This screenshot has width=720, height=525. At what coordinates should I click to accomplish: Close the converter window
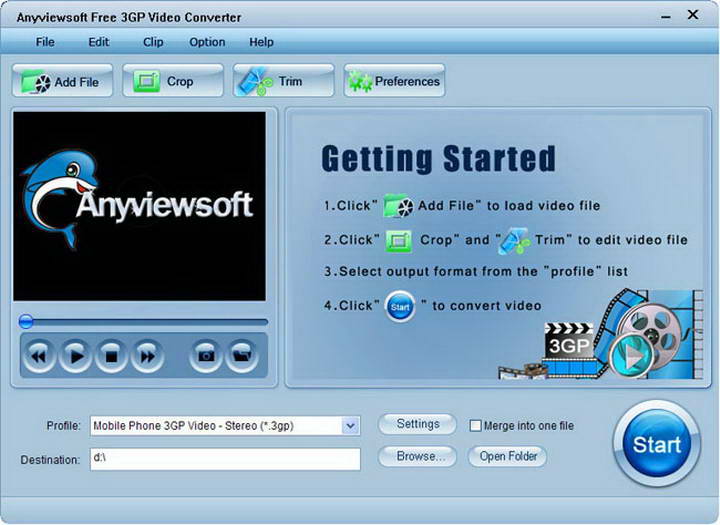(693, 15)
